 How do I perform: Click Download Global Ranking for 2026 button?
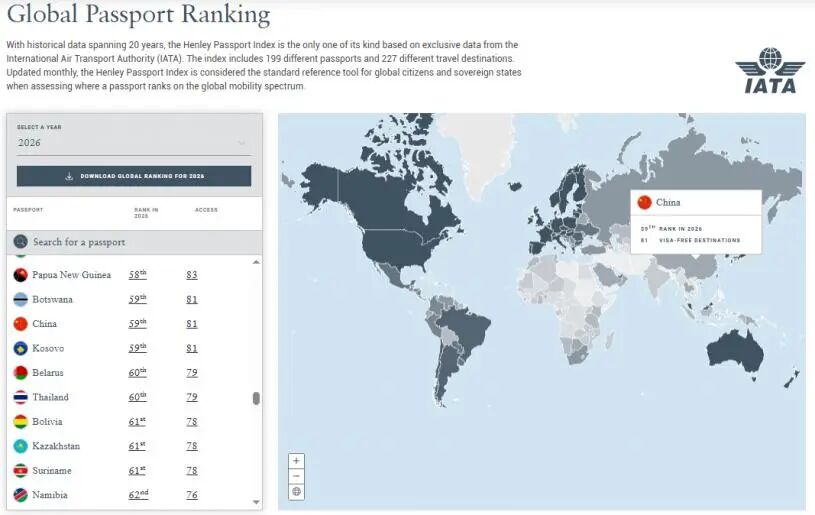click(134, 176)
